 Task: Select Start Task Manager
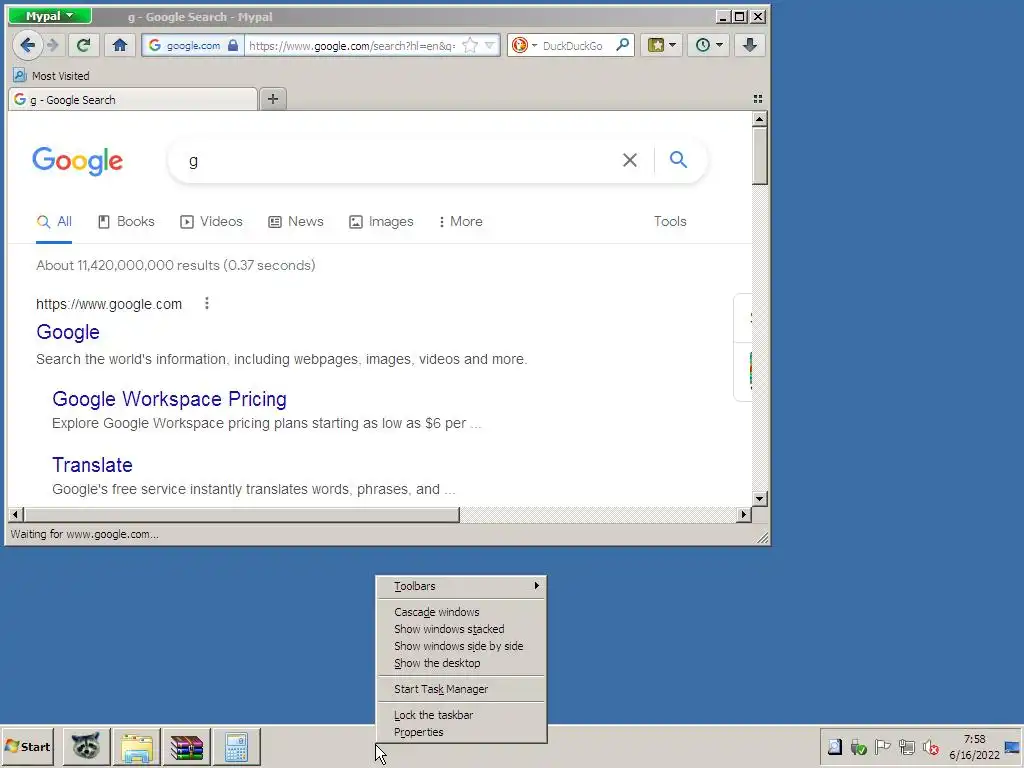pyautogui.click(x=461, y=689)
